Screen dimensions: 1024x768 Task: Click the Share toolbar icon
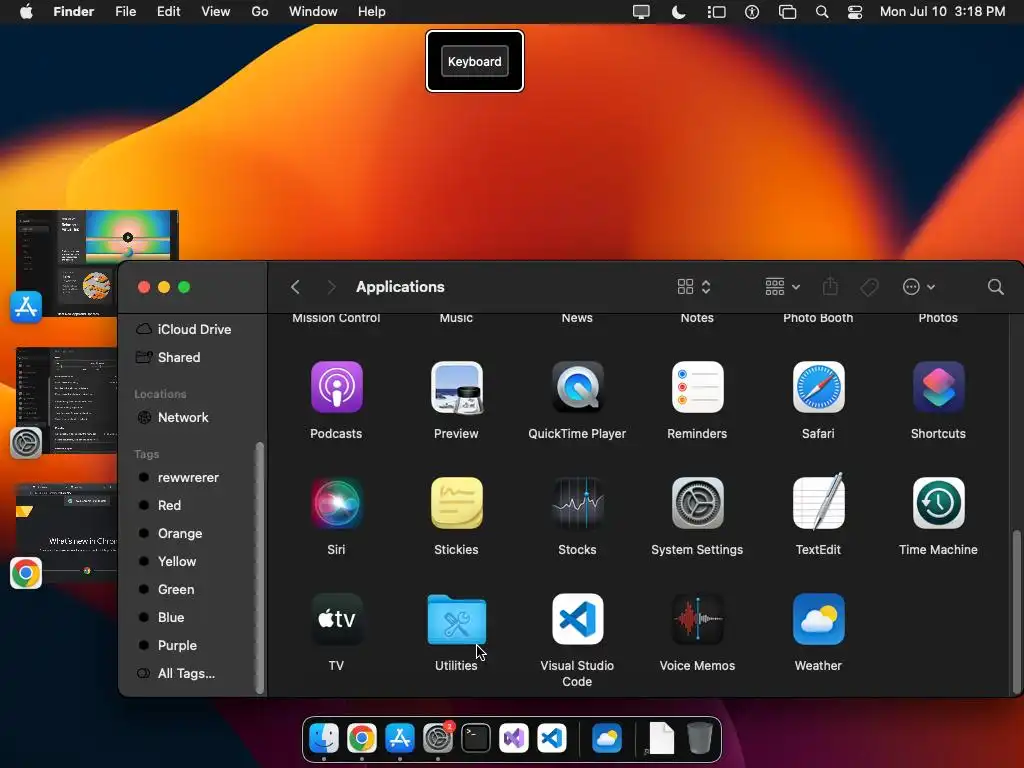coord(830,286)
